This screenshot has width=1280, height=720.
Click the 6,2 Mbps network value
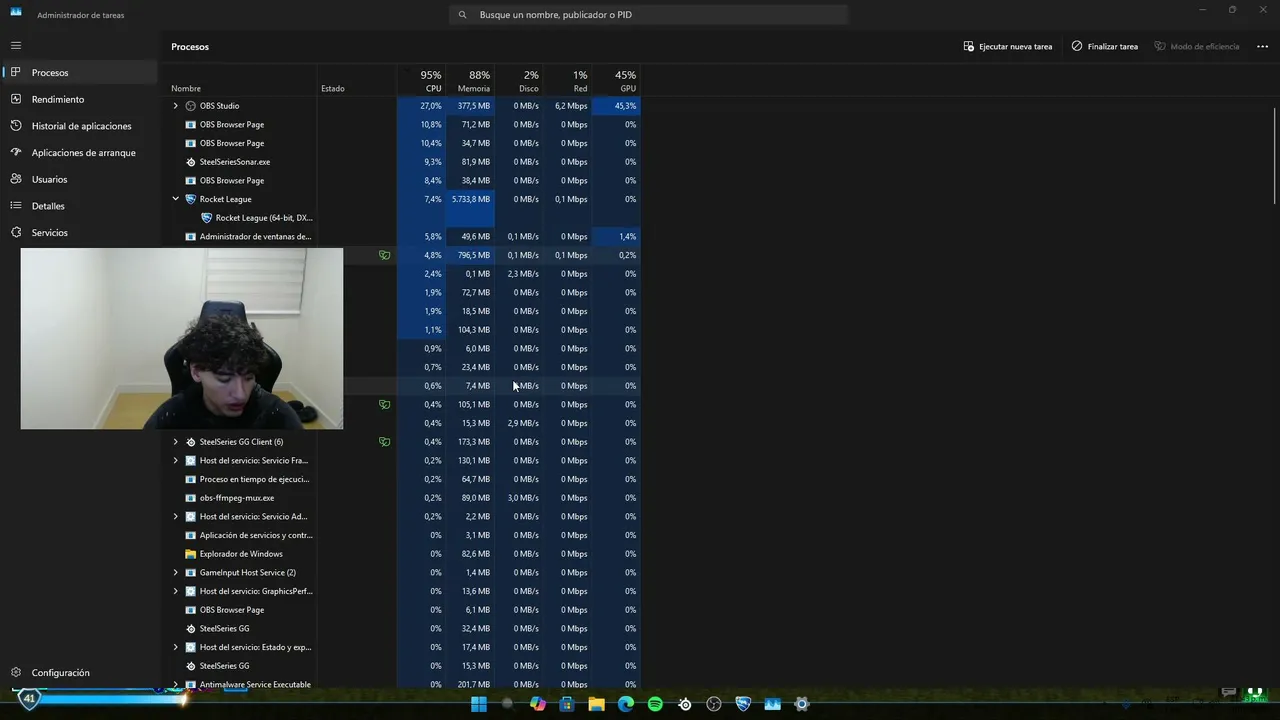(x=571, y=106)
